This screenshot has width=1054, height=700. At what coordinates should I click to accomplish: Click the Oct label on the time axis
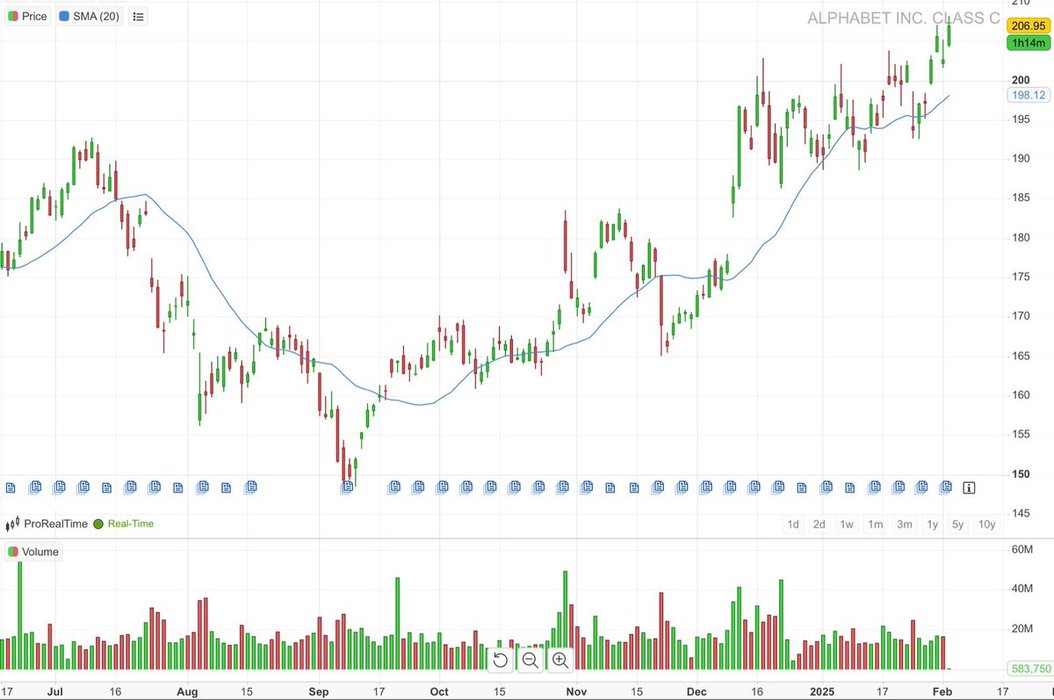click(x=439, y=691)
